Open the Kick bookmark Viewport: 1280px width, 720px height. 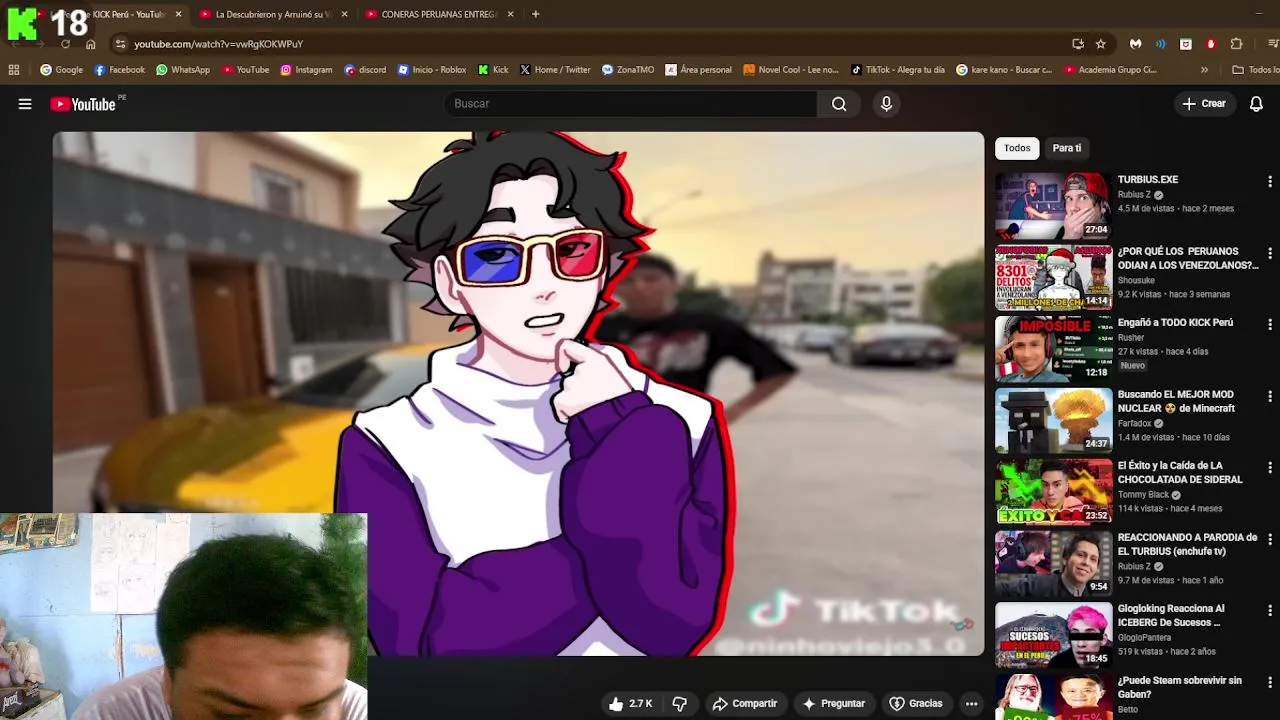[x=493, y=70]
